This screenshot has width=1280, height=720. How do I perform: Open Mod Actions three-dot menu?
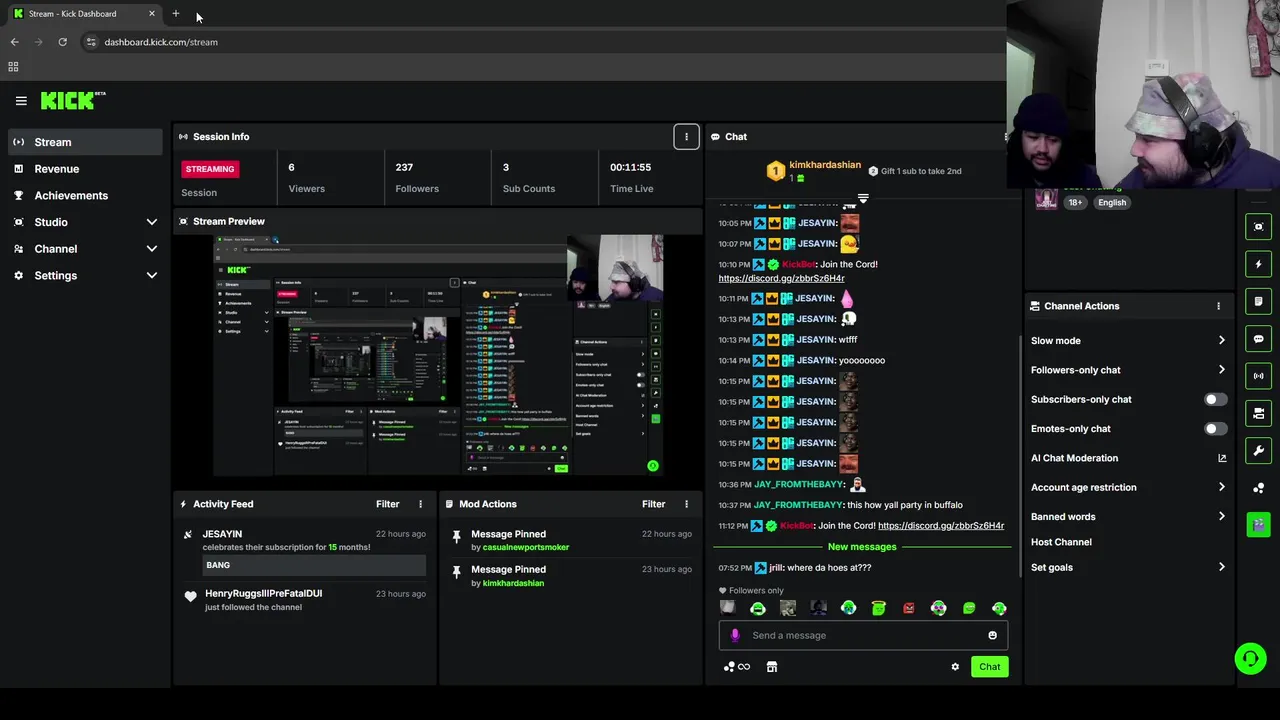(686, 504)
